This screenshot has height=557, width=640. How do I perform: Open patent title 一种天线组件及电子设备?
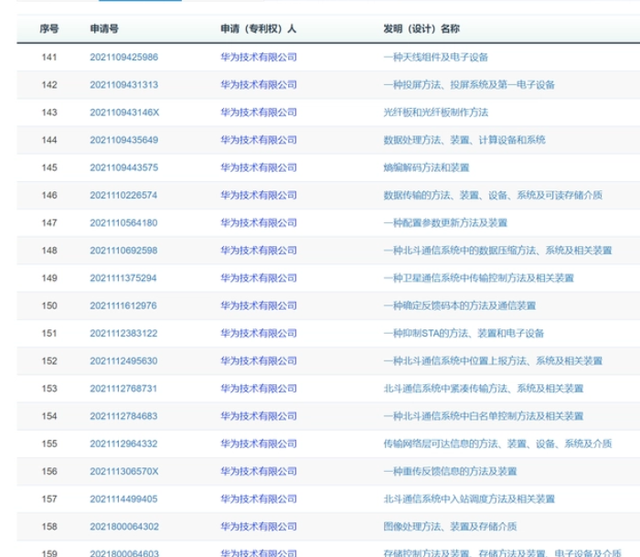click(436, 57)
